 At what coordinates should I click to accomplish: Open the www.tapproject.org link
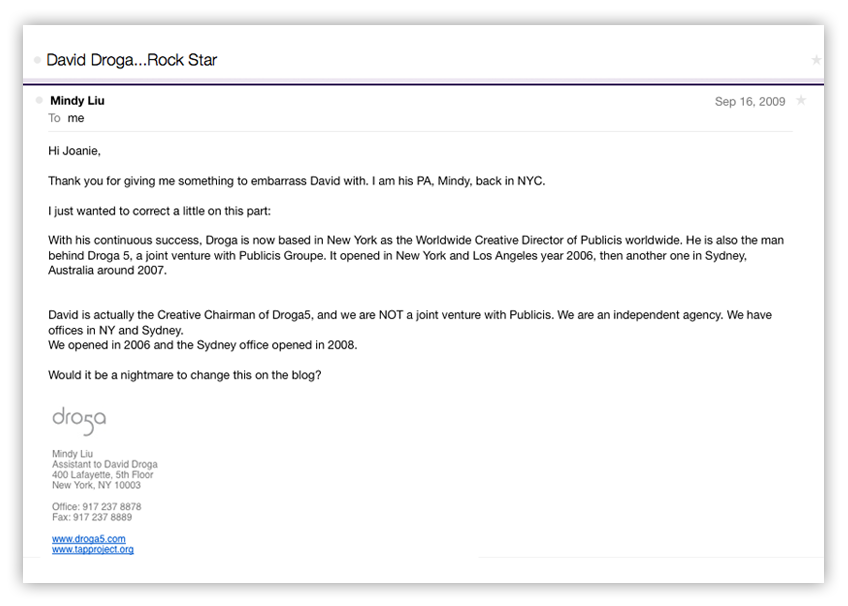pyautogui.click(x=93, y=550)
